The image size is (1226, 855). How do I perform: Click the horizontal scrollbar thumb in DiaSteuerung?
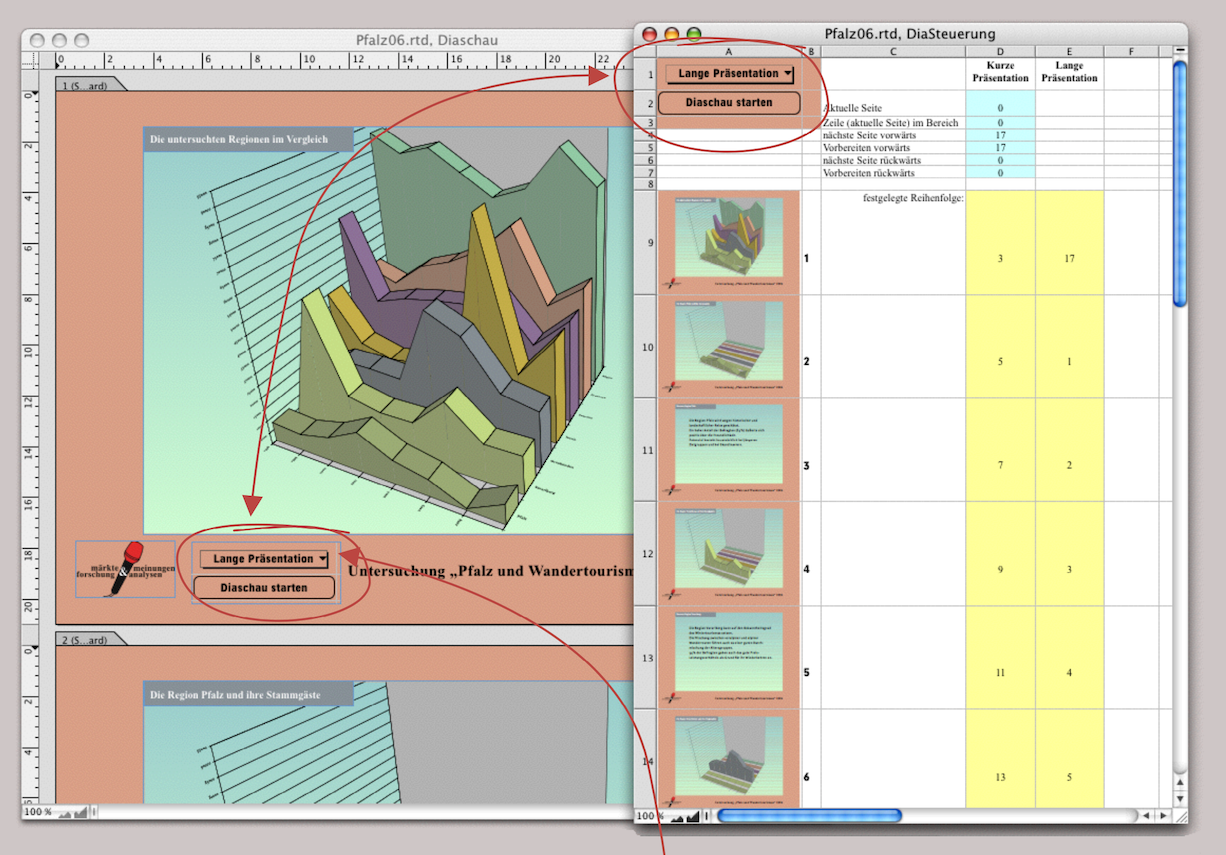809,816
